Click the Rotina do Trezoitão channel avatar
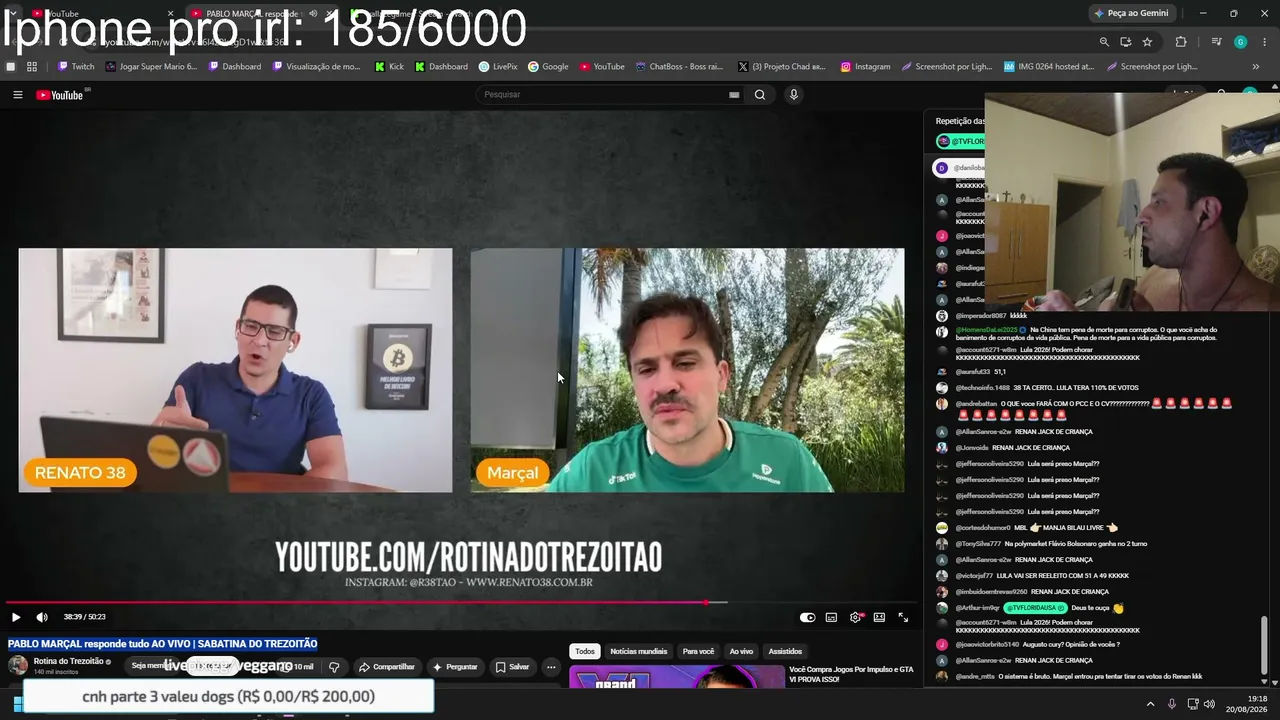 point(18,665)
